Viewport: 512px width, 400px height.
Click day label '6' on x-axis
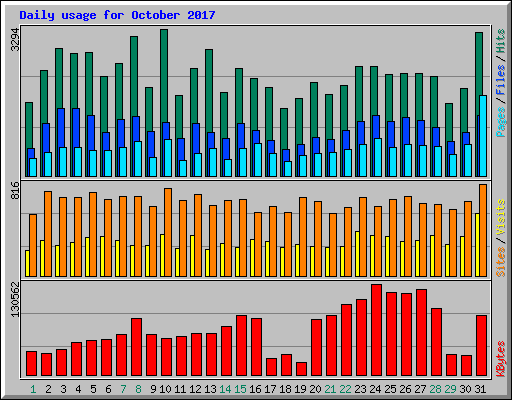pyautogui.click(x=108, y=389)
